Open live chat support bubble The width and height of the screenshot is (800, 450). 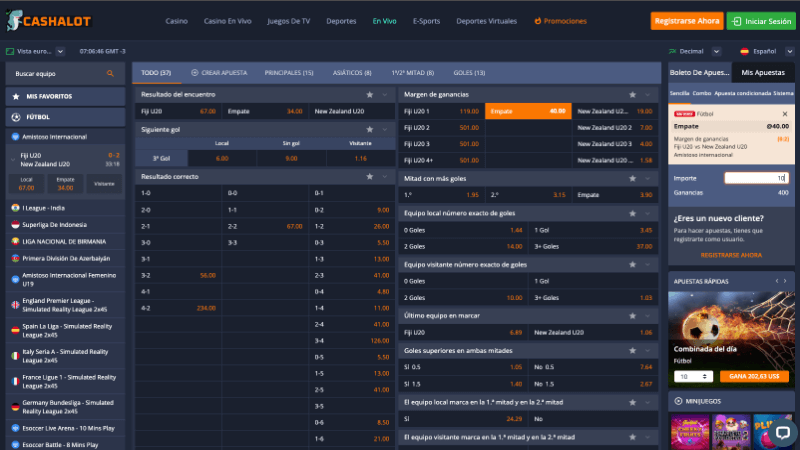782,433
